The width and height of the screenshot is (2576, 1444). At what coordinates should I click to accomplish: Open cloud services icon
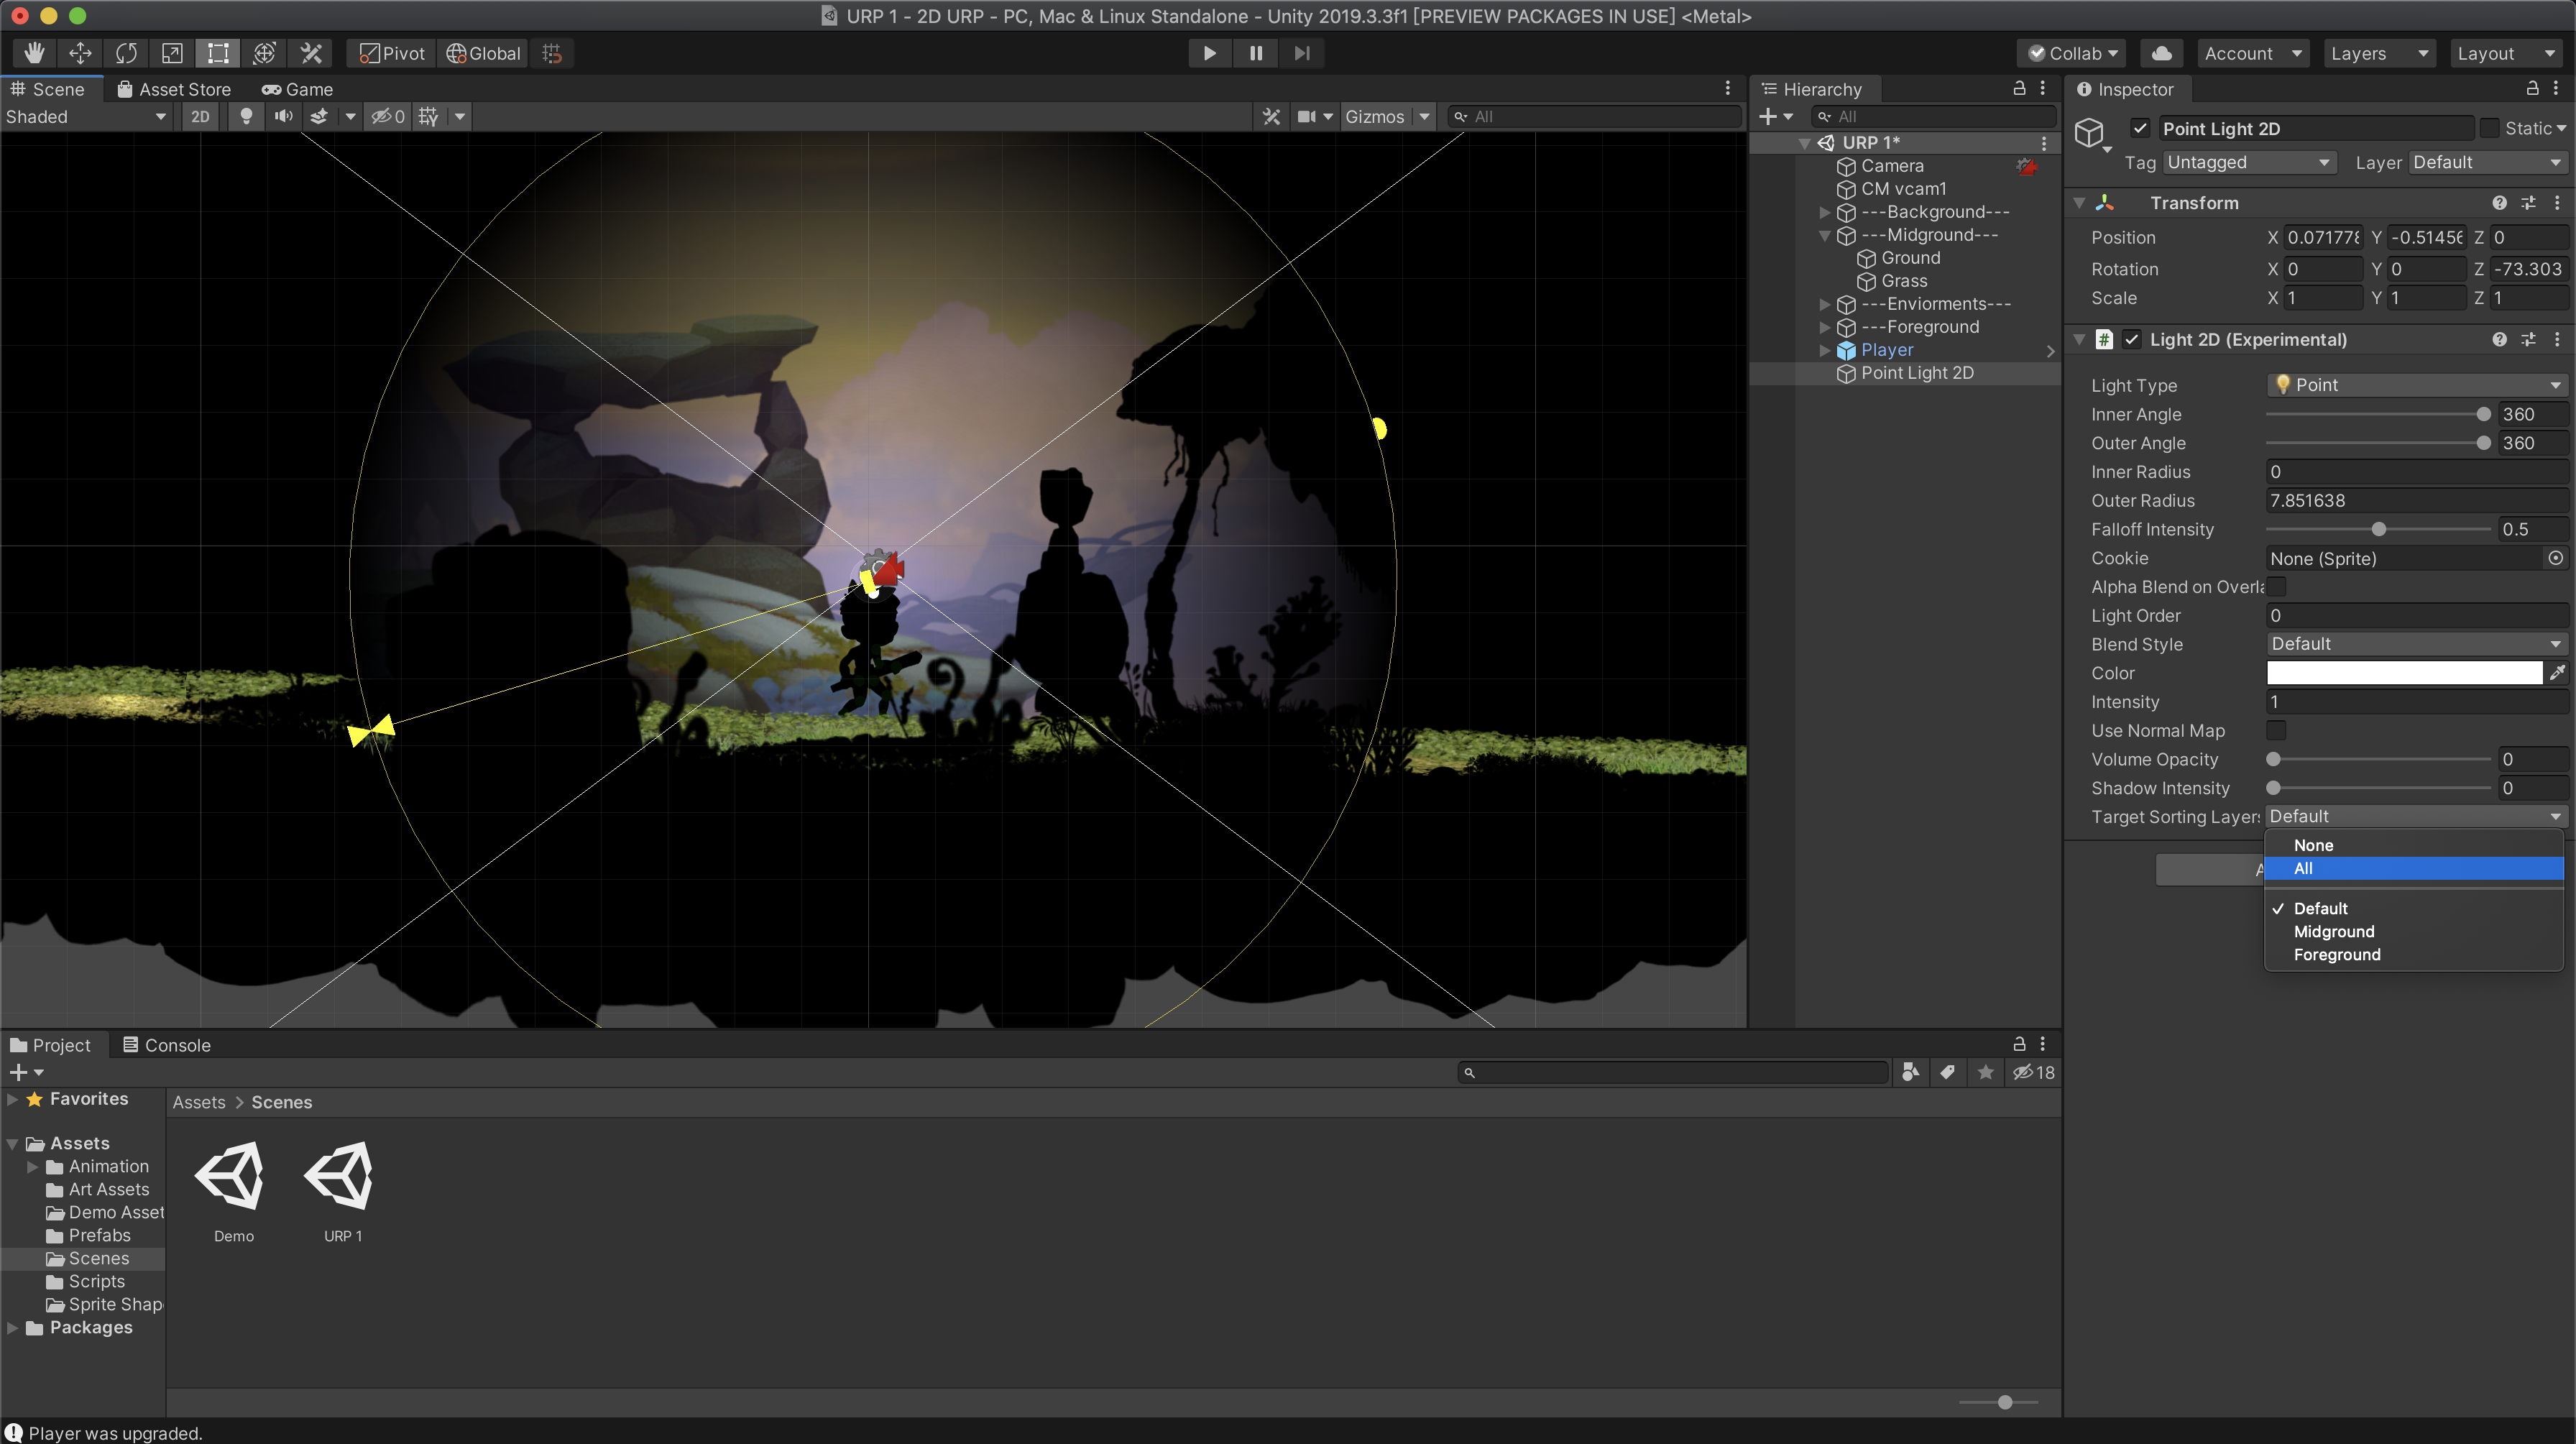tap(2161, 53)
